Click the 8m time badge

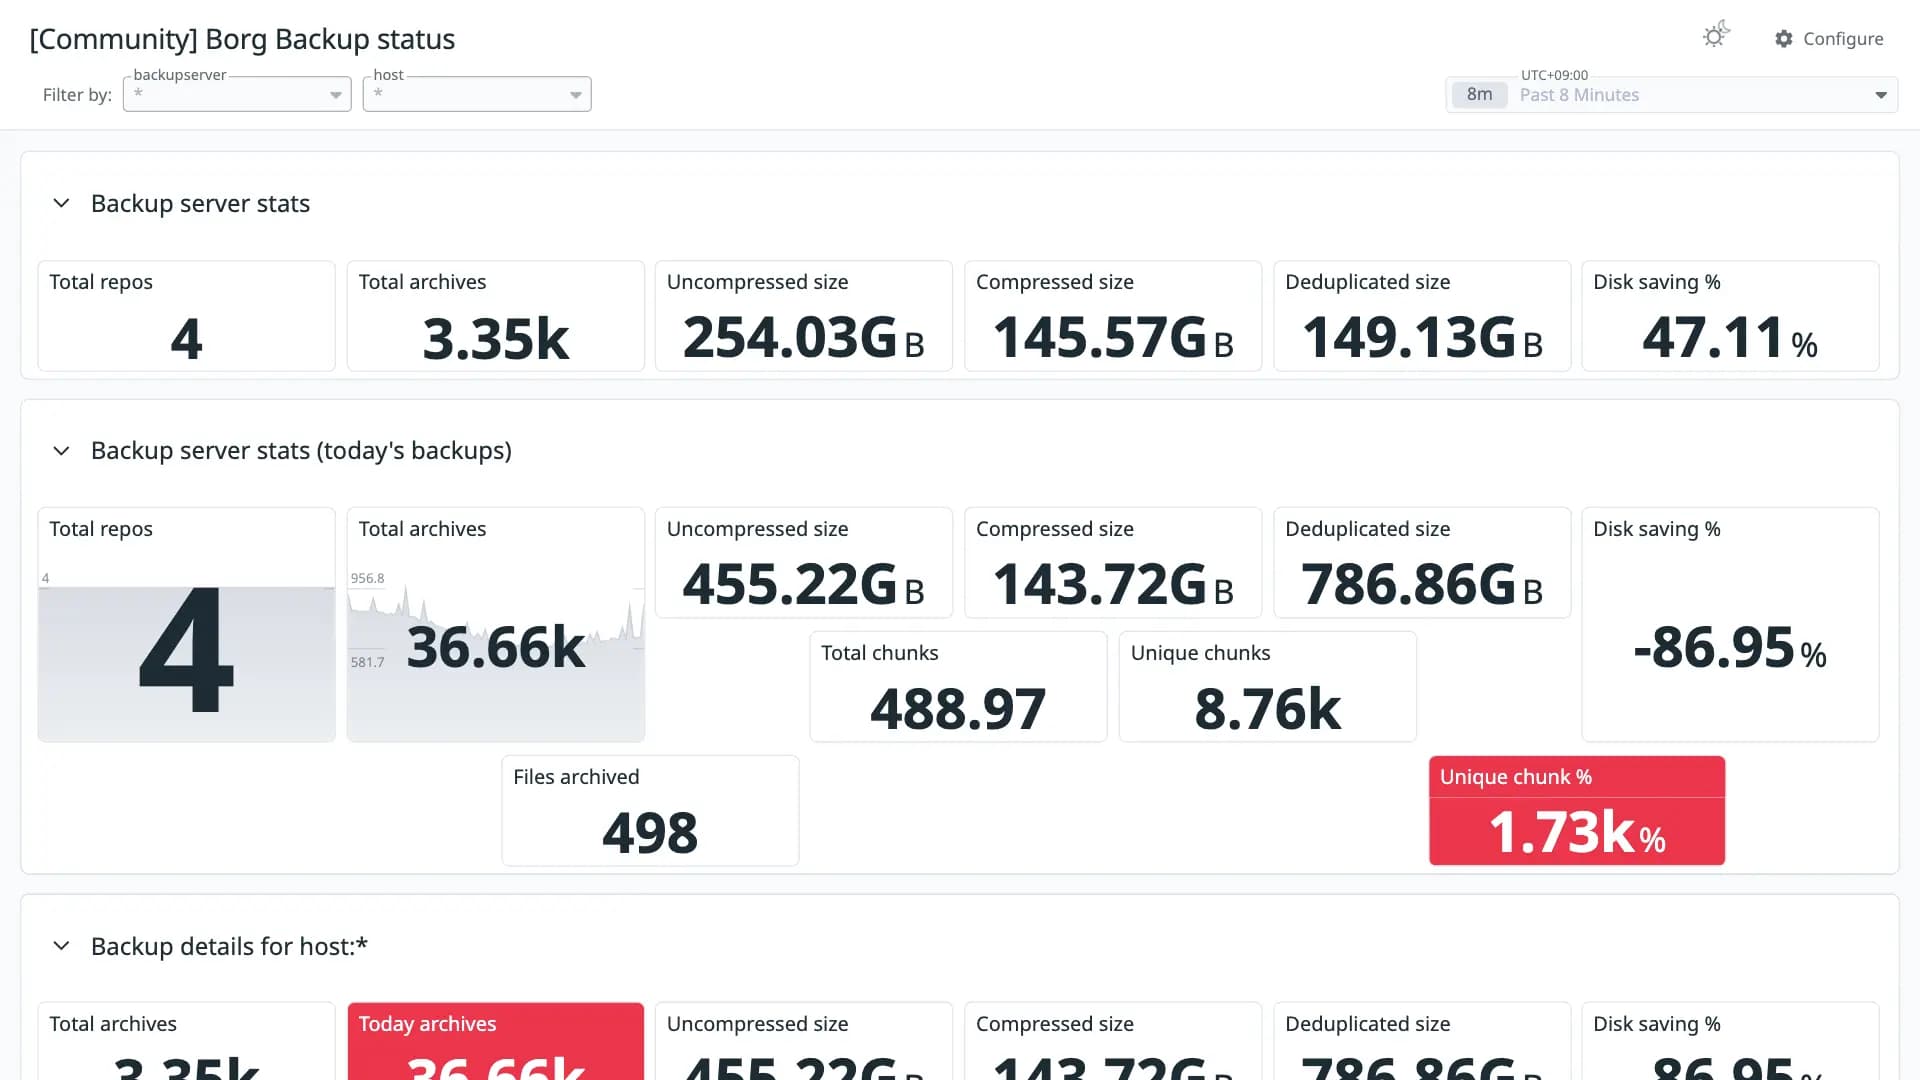point(1479,95)
